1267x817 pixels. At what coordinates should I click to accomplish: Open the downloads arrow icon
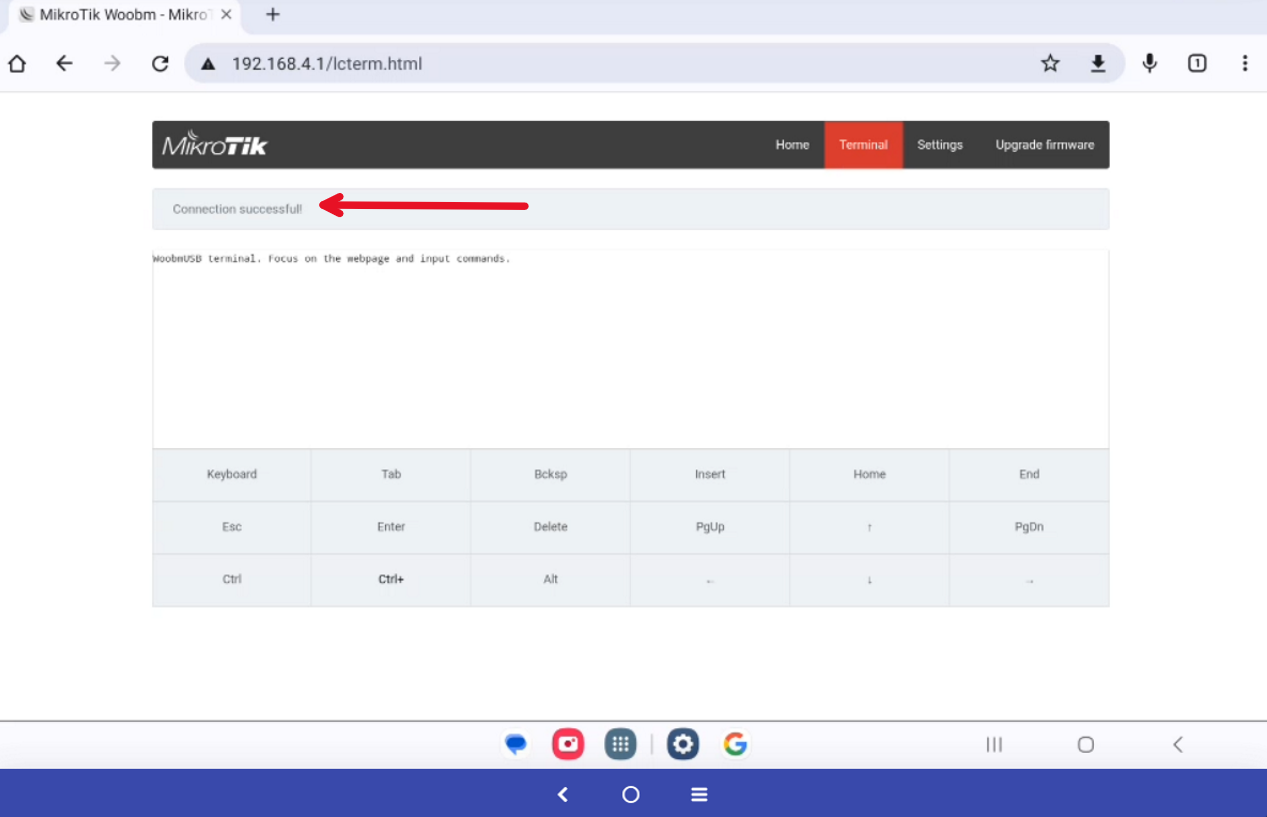click(x=1098, y=64)
